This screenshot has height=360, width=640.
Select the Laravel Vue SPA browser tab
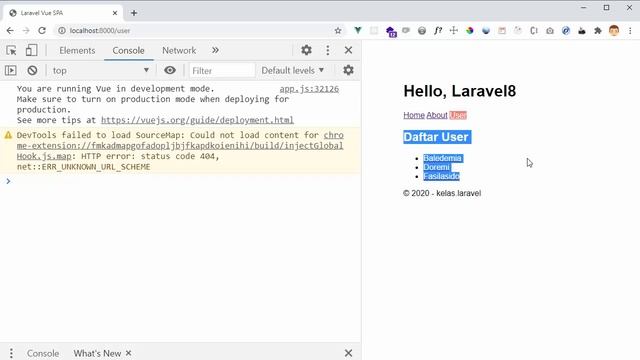(x=63, y=13)
